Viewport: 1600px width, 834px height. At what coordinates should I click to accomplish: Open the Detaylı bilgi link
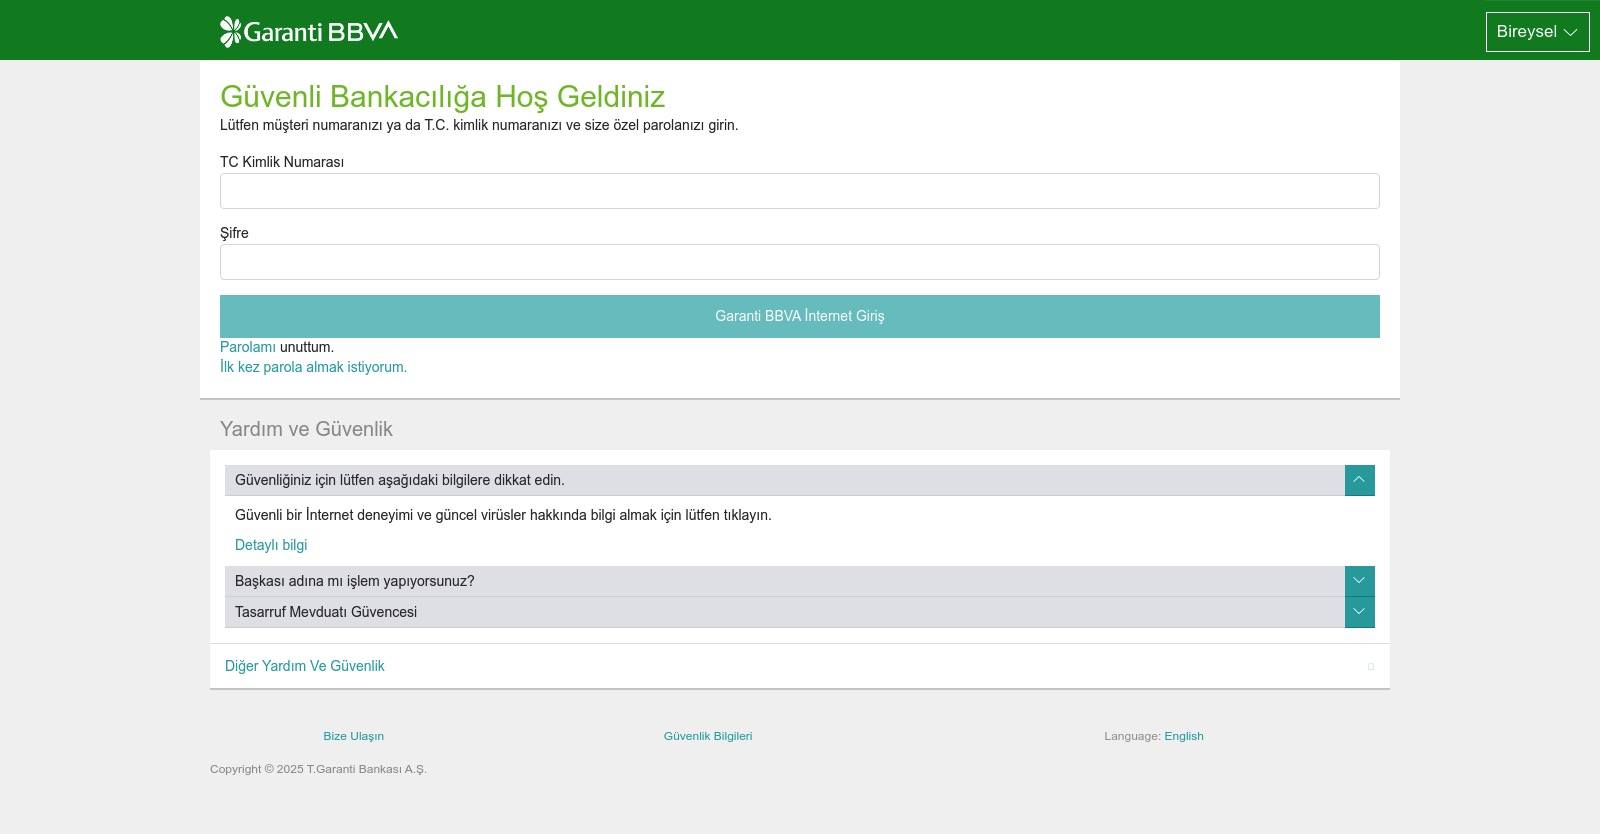point(271,545)
